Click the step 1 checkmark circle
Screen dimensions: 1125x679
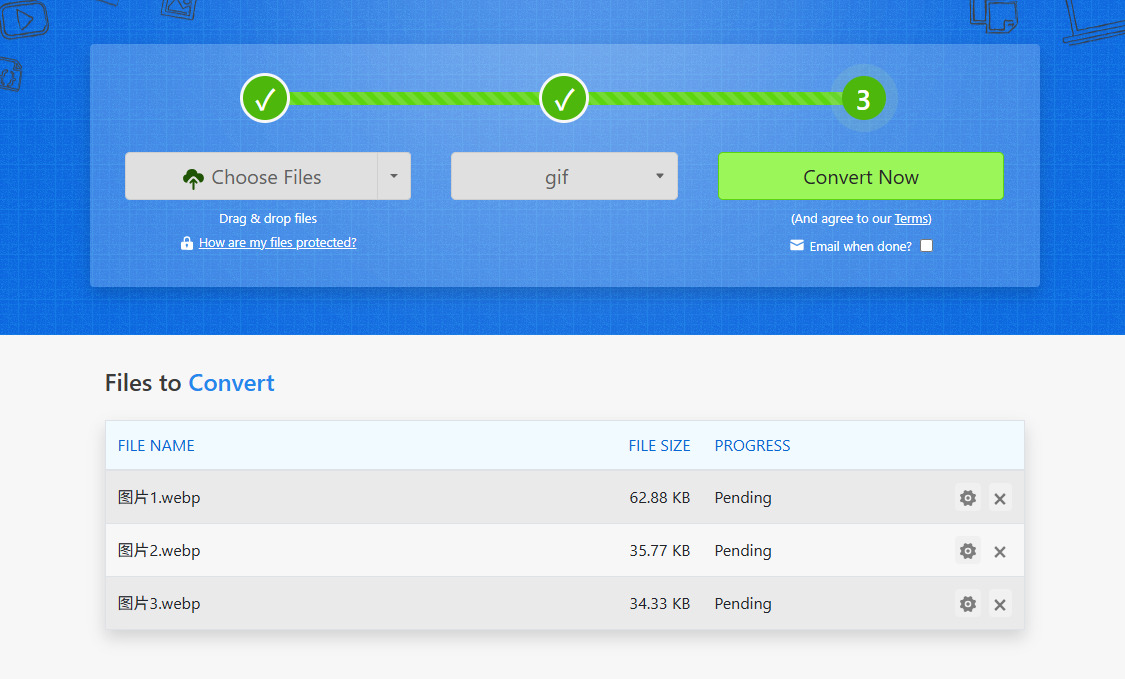(265, 98)
